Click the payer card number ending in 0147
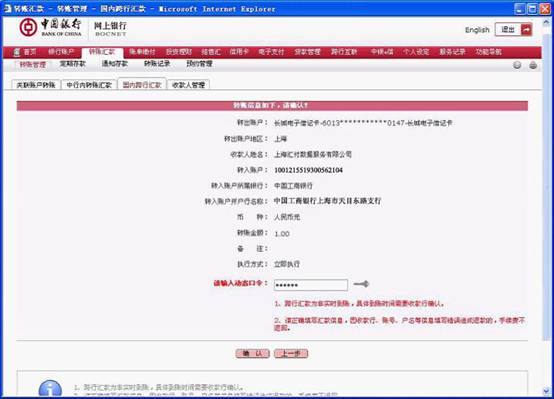Screen dimensions: 554x399 [x=363, y=123]
